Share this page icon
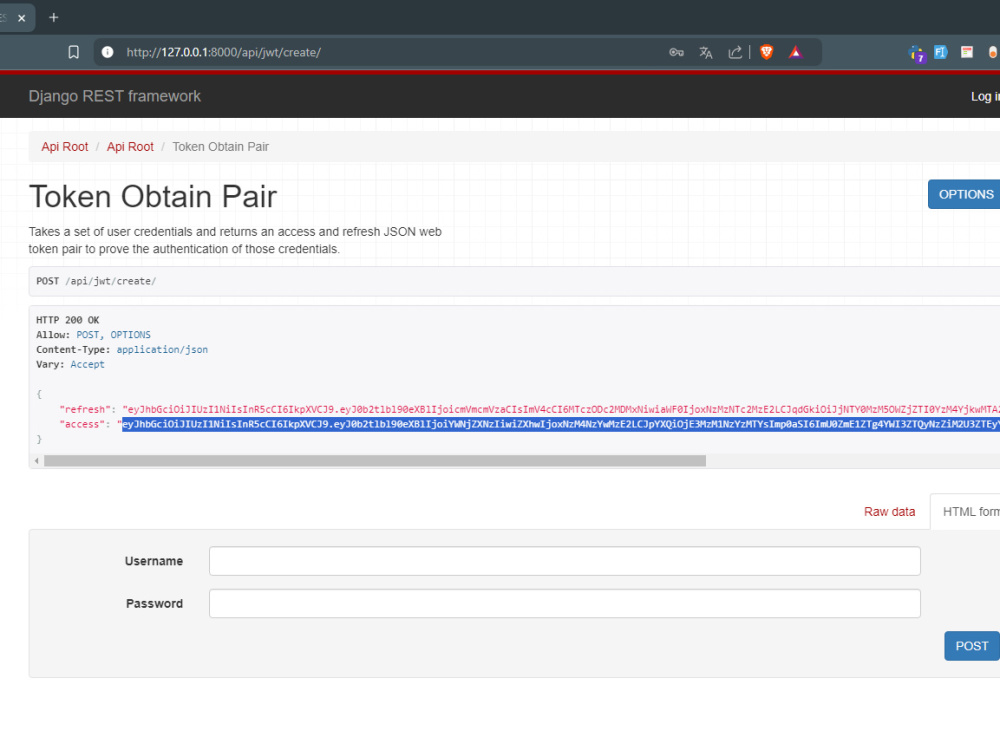This screenshot has width=1000, height=750. [735, 52]
